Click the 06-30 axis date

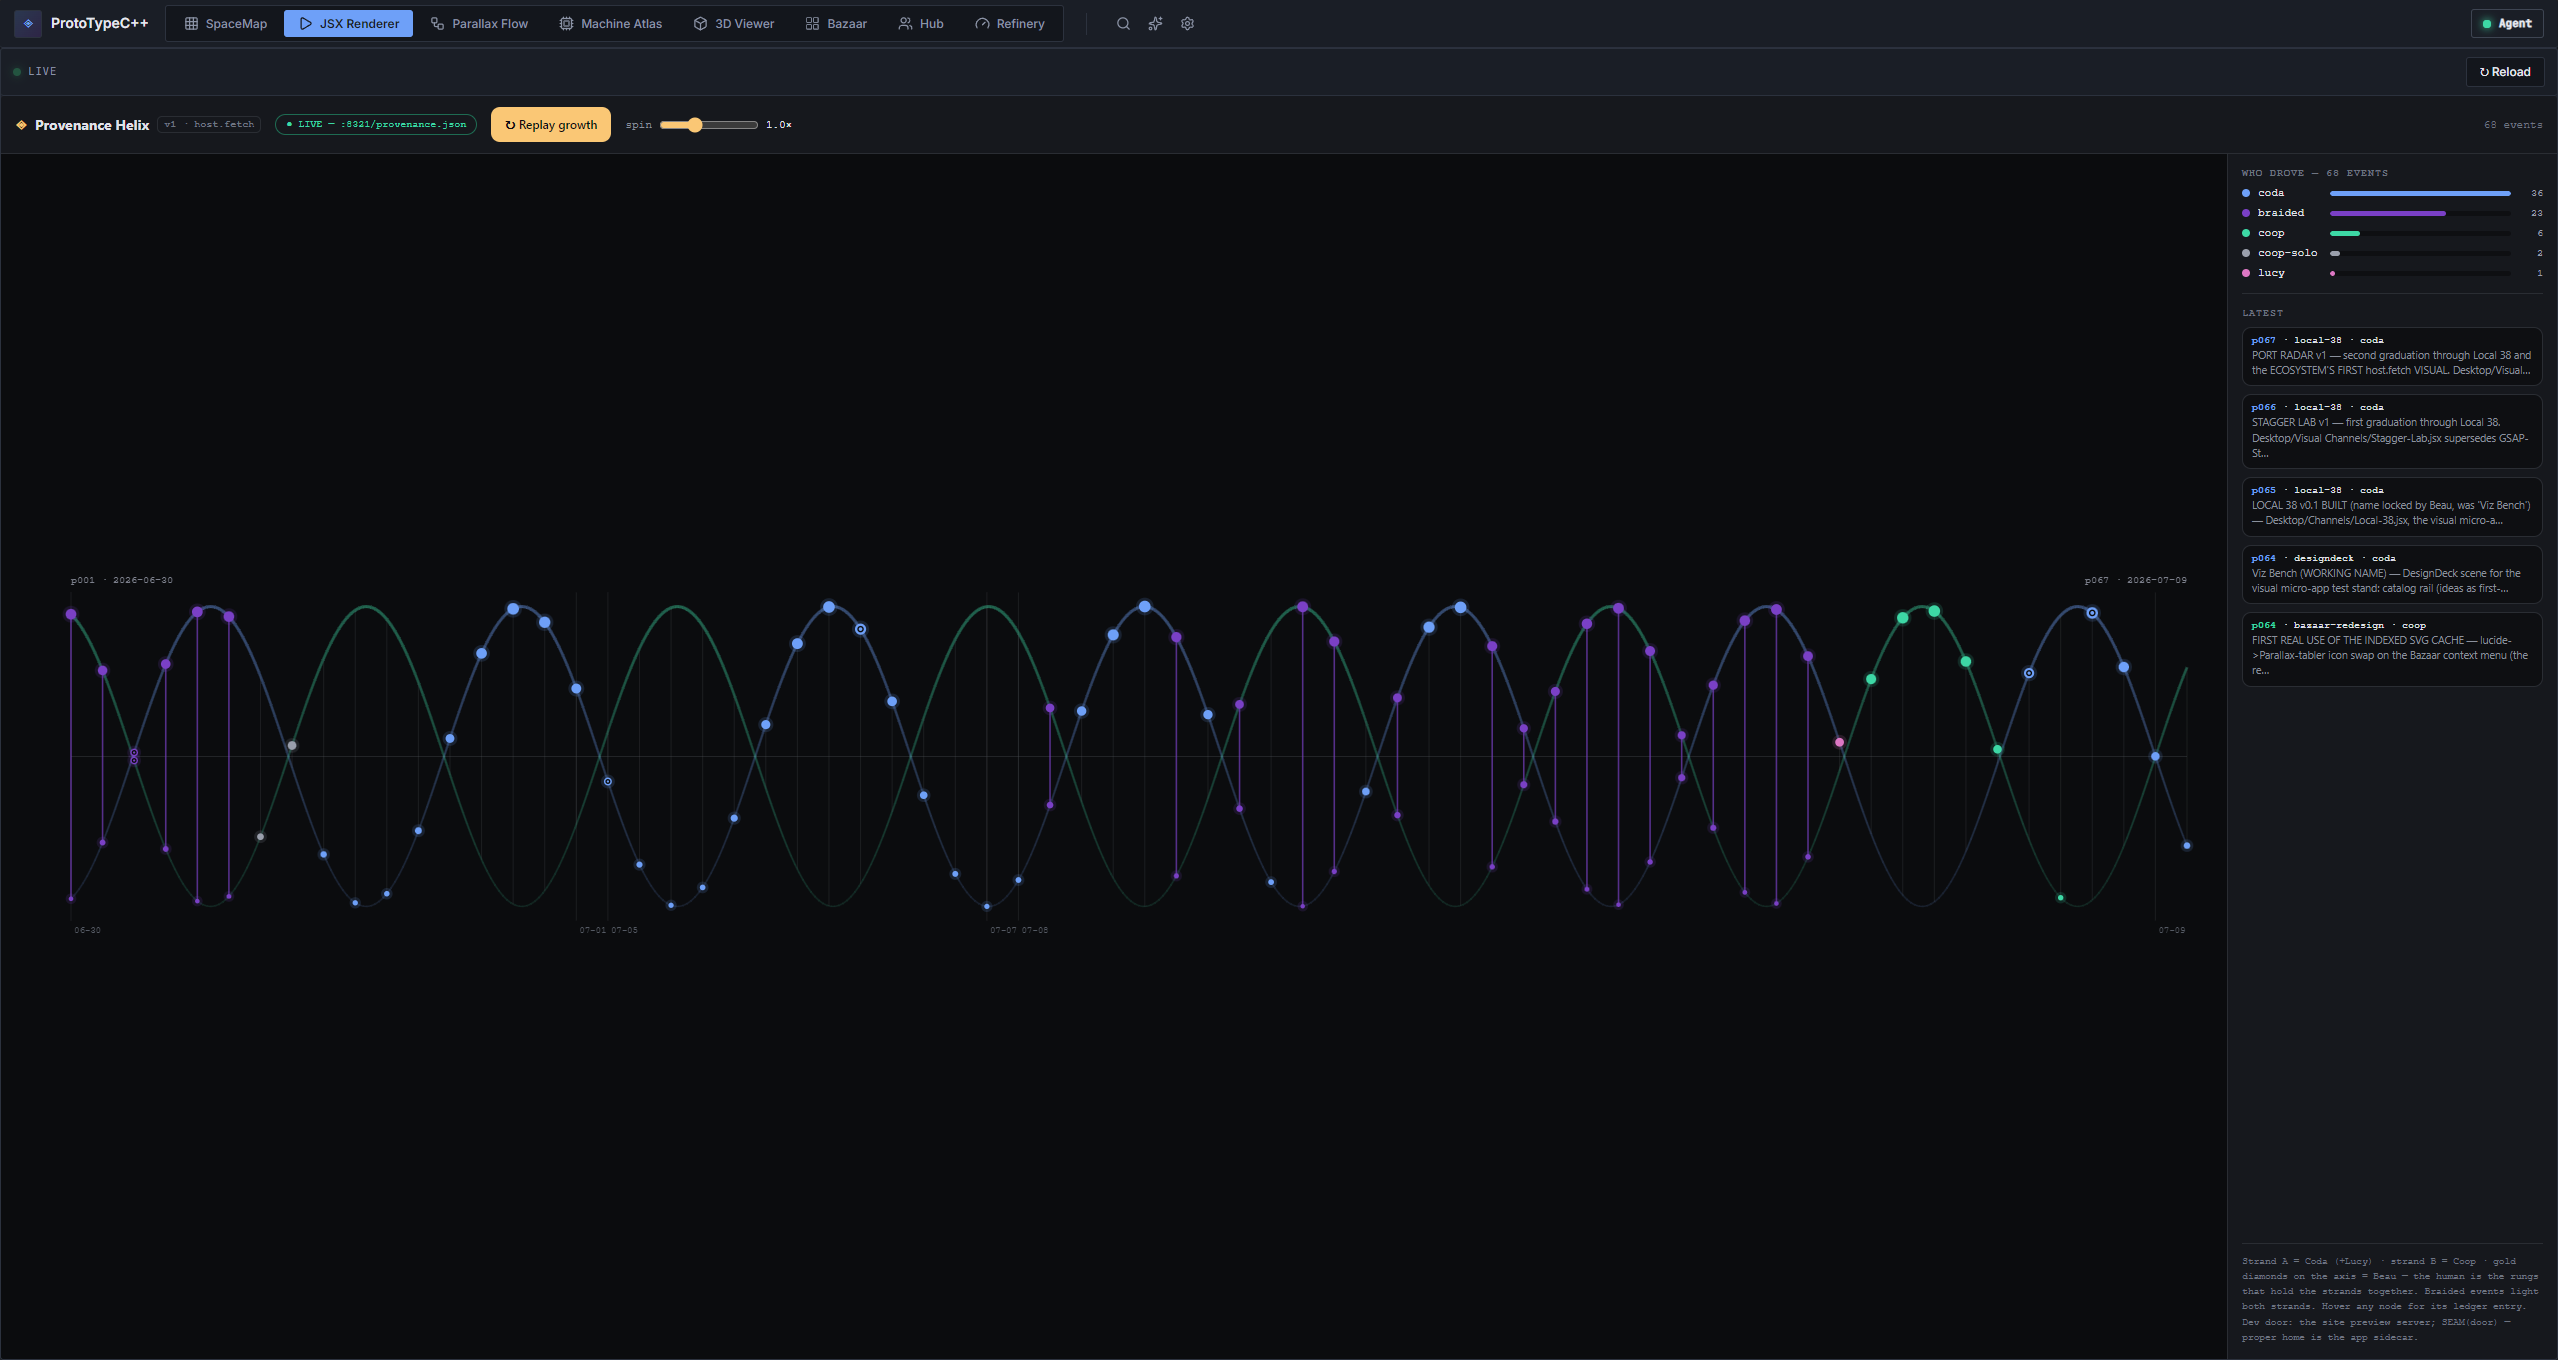click(x=87, y=930)
